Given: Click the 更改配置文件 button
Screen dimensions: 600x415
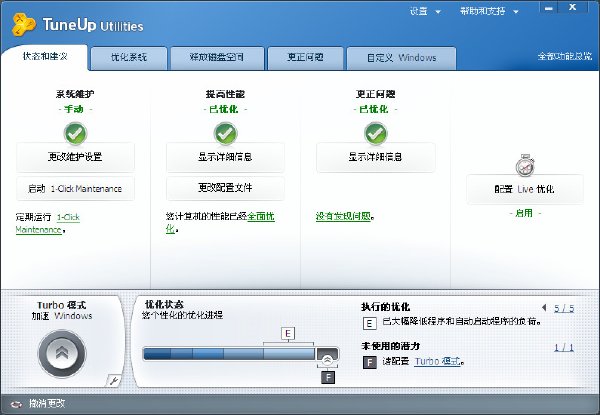Looking at the screenshot, I should [225, 188].
